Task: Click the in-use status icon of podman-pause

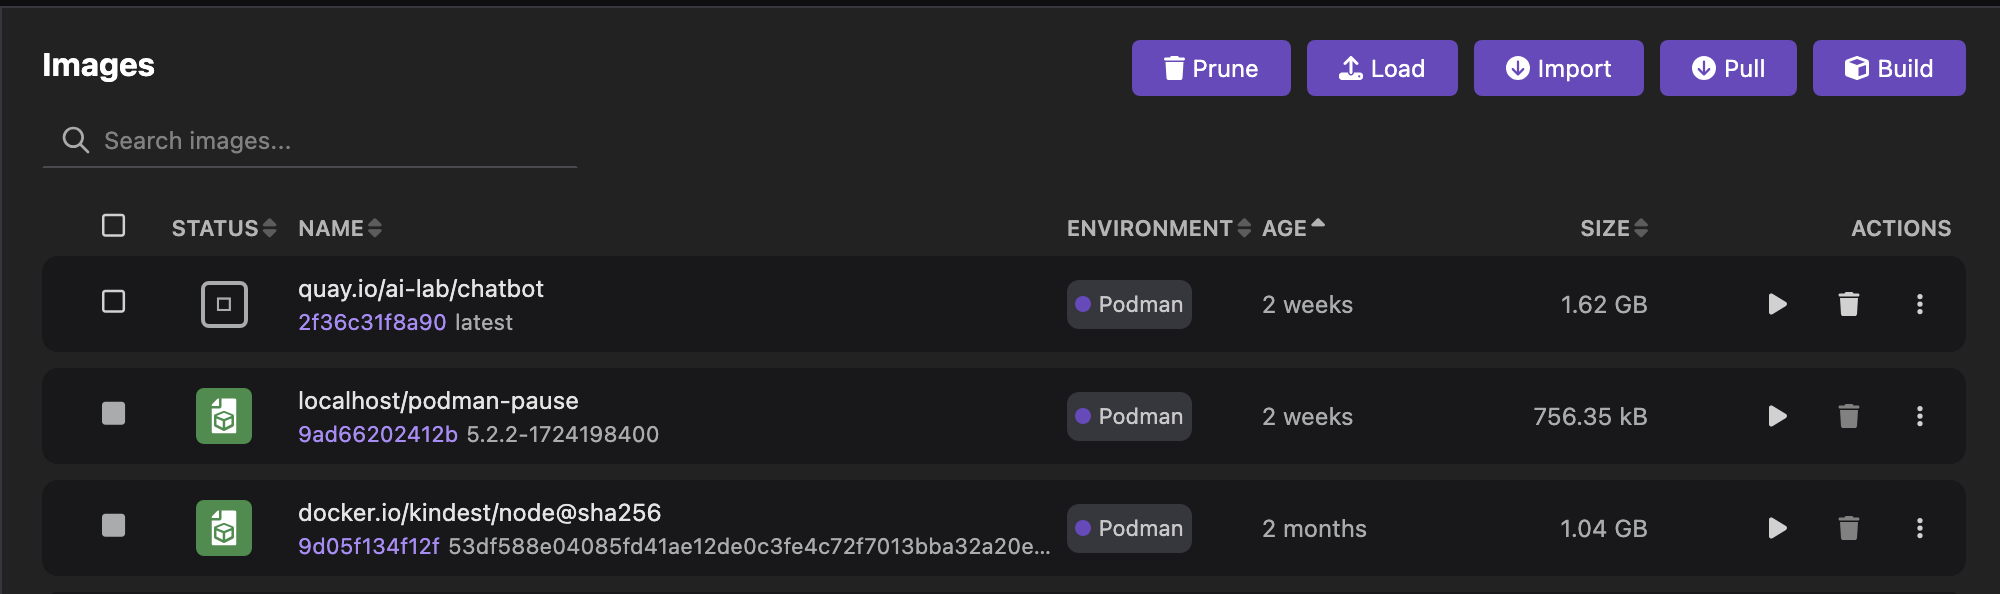Action: coord(224,416)
